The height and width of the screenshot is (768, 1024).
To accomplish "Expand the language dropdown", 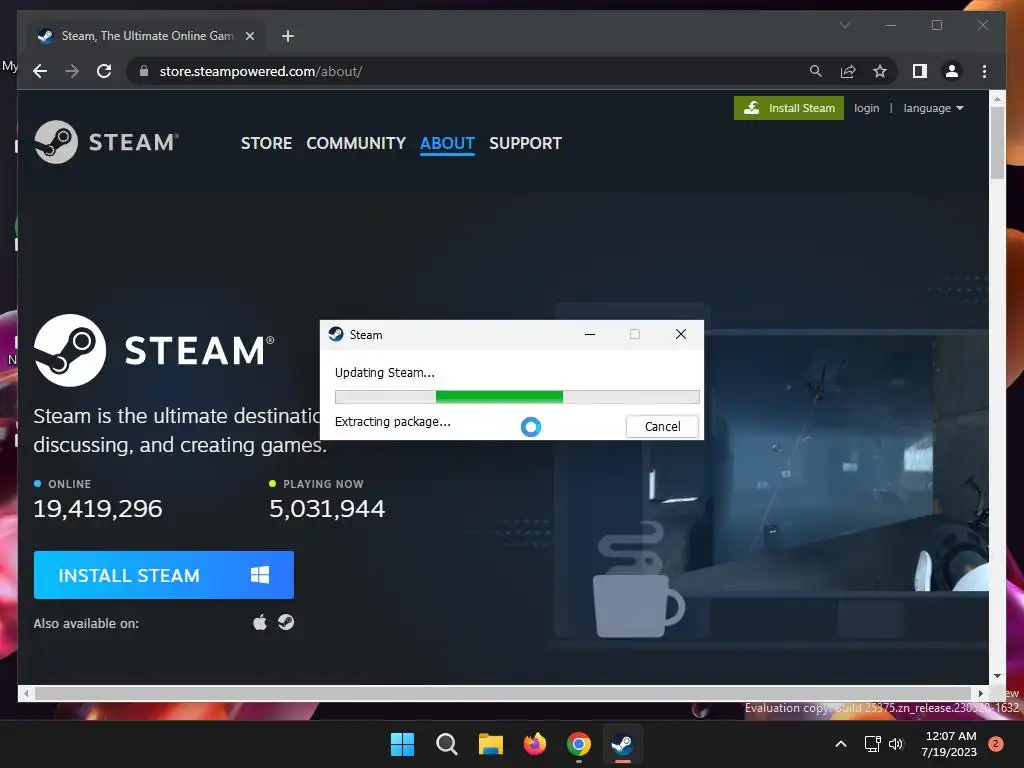I will (x=933, y=108).
